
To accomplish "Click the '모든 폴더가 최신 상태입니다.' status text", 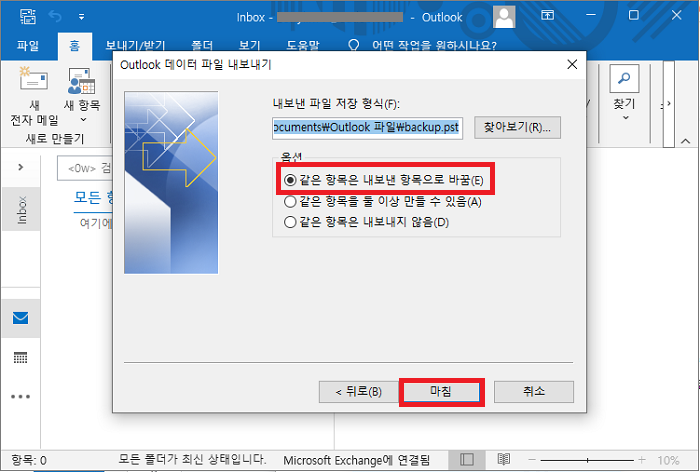I will pos(192,459).
